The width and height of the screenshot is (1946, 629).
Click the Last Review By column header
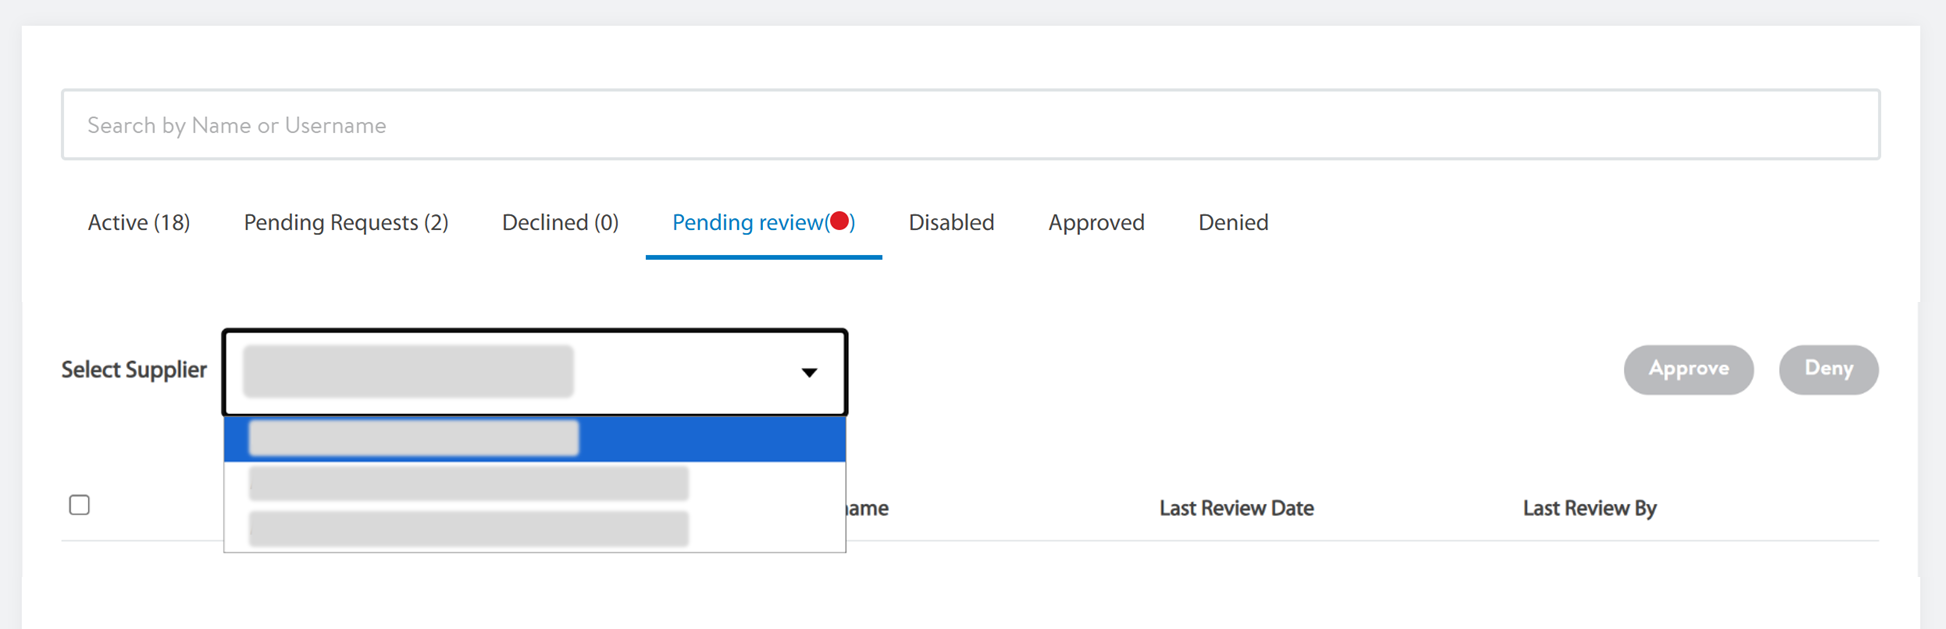(x=1589, y=508)
